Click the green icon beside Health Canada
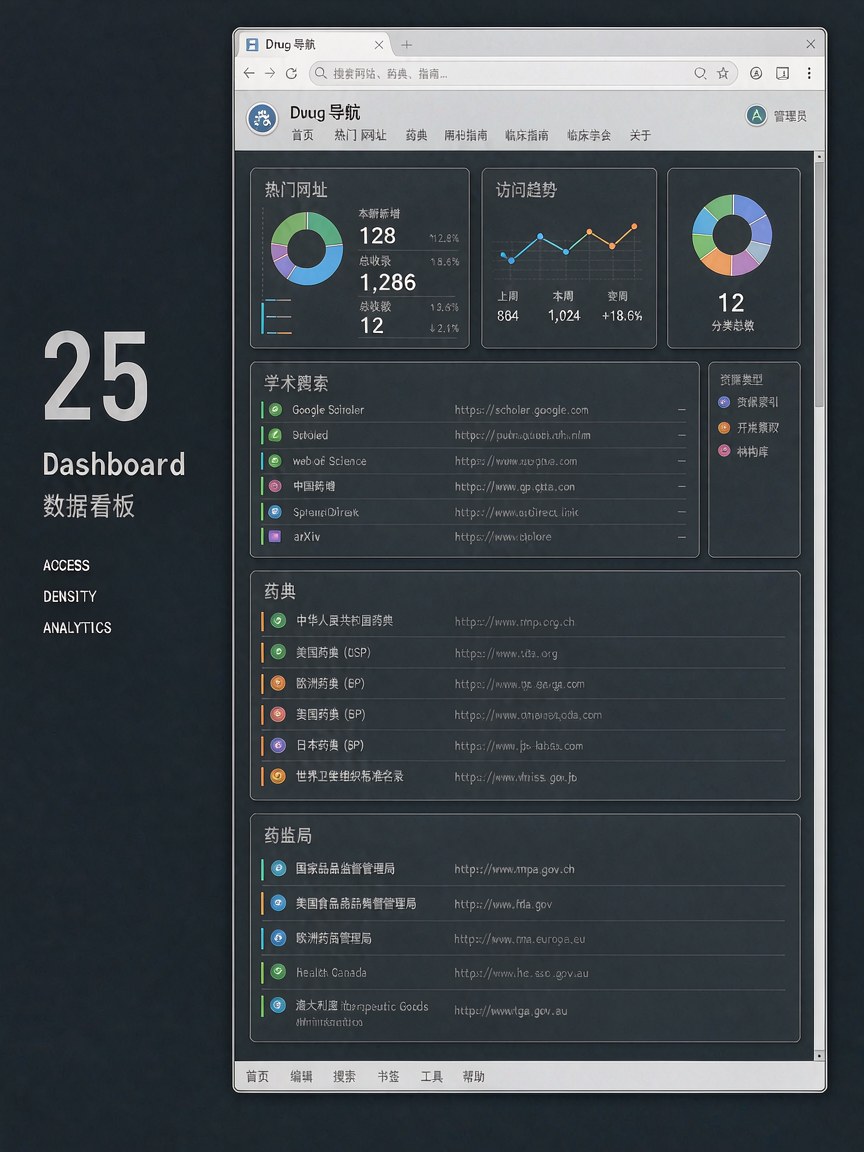 [x=278, y=972]
